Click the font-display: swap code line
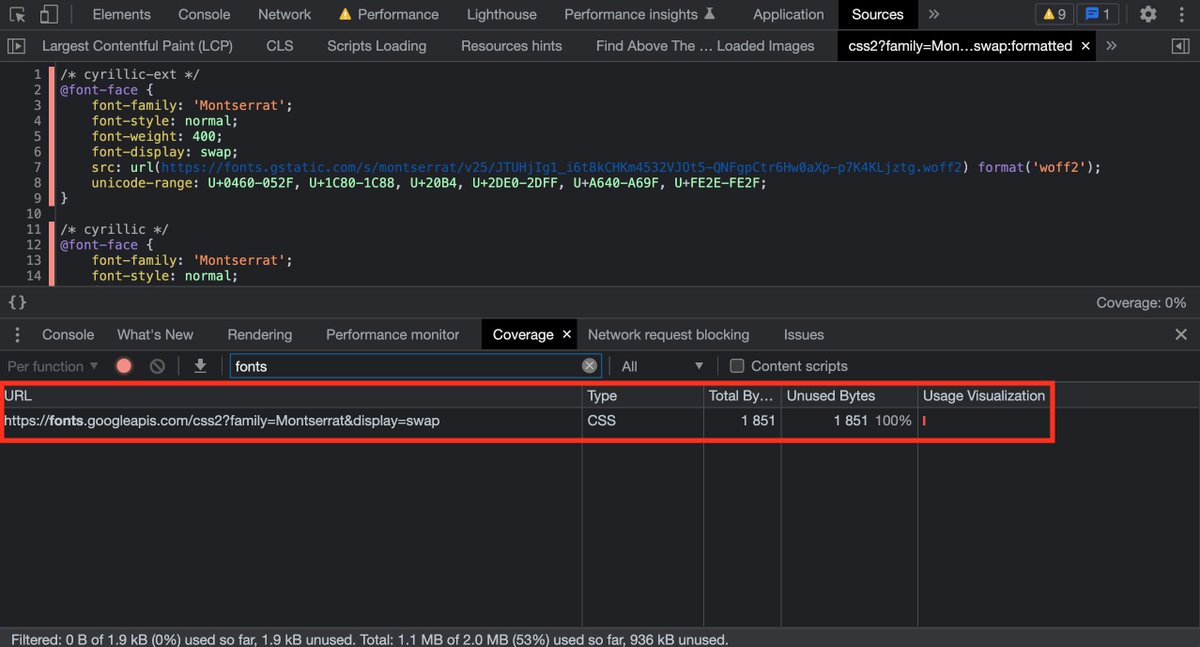1200x647 pixels. [165, 152]
